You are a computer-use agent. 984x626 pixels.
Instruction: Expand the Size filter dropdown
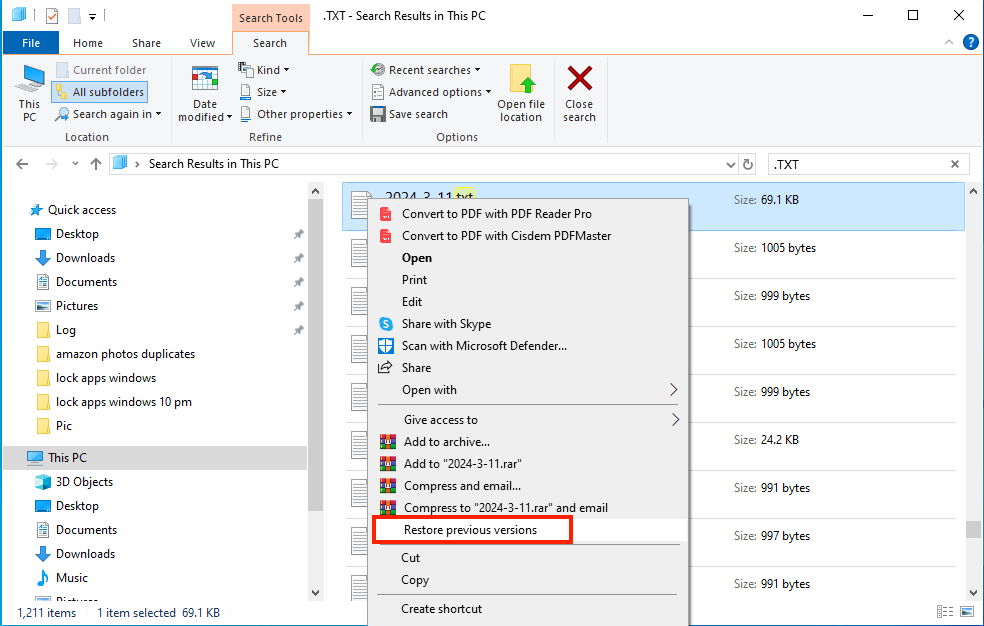click(x=263, y=91)
